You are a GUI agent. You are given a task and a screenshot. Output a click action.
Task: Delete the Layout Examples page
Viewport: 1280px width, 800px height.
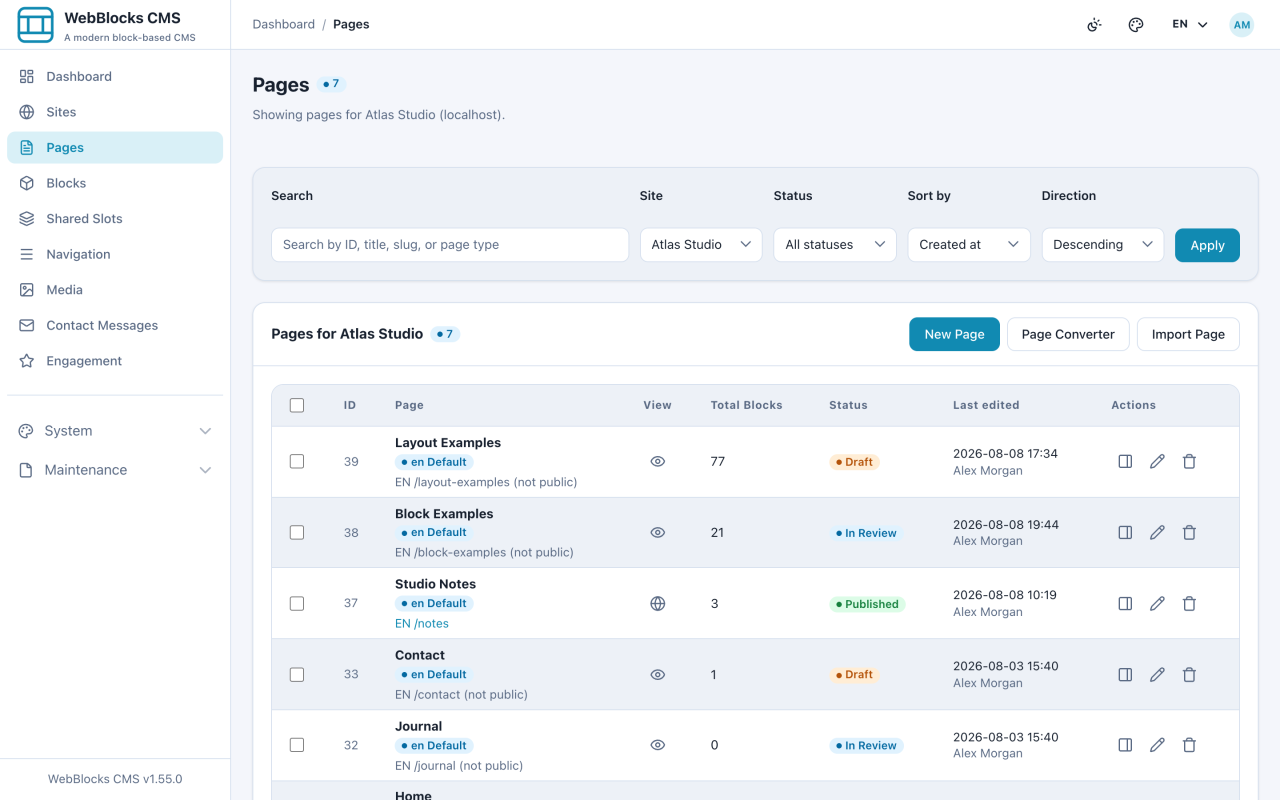point(1189,462)
